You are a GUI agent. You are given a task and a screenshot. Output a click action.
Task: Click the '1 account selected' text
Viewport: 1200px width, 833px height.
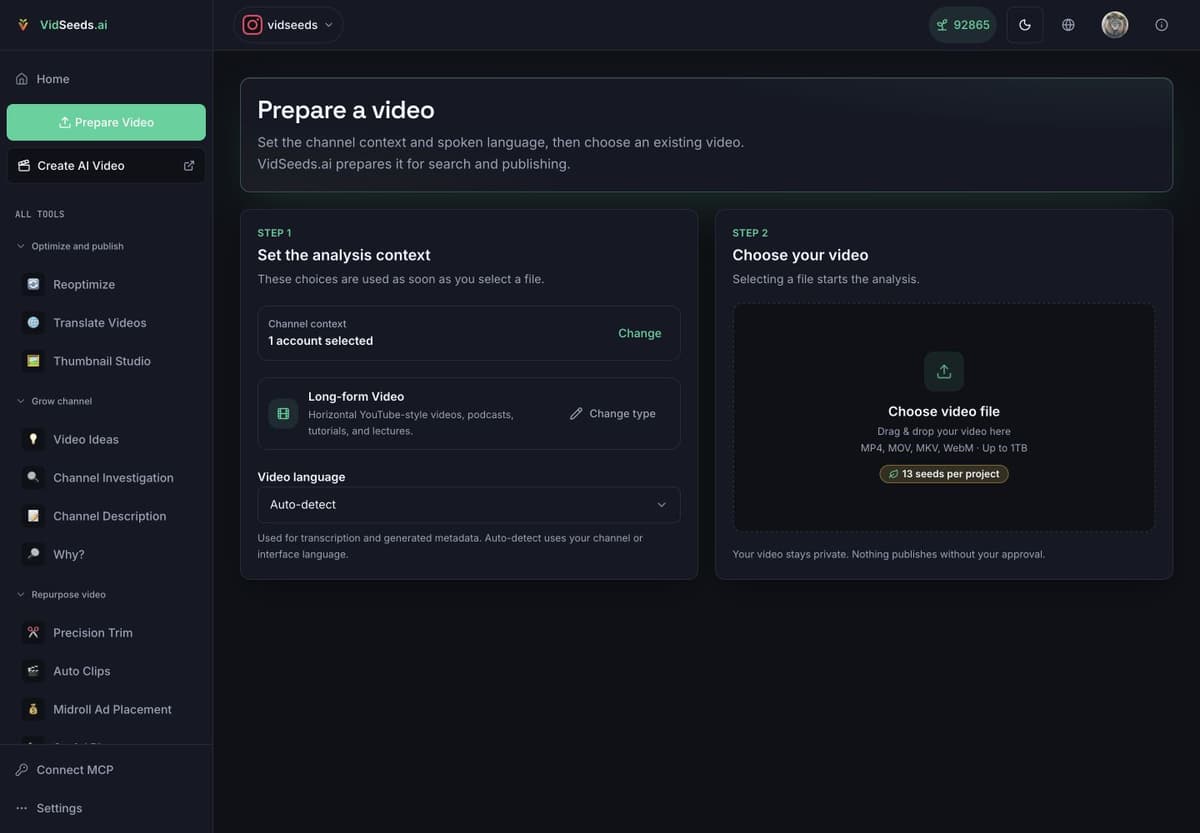[321, 341]
